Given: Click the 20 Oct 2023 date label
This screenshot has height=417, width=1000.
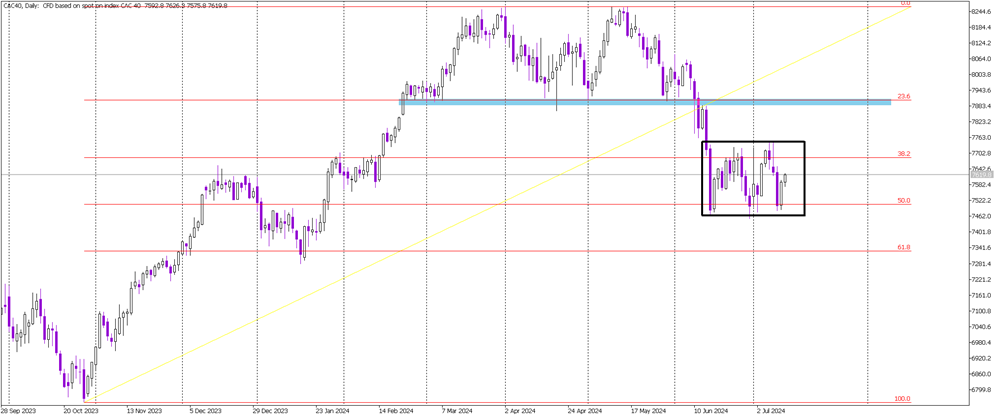Looking at the screenshot, I should pos(82,411).
